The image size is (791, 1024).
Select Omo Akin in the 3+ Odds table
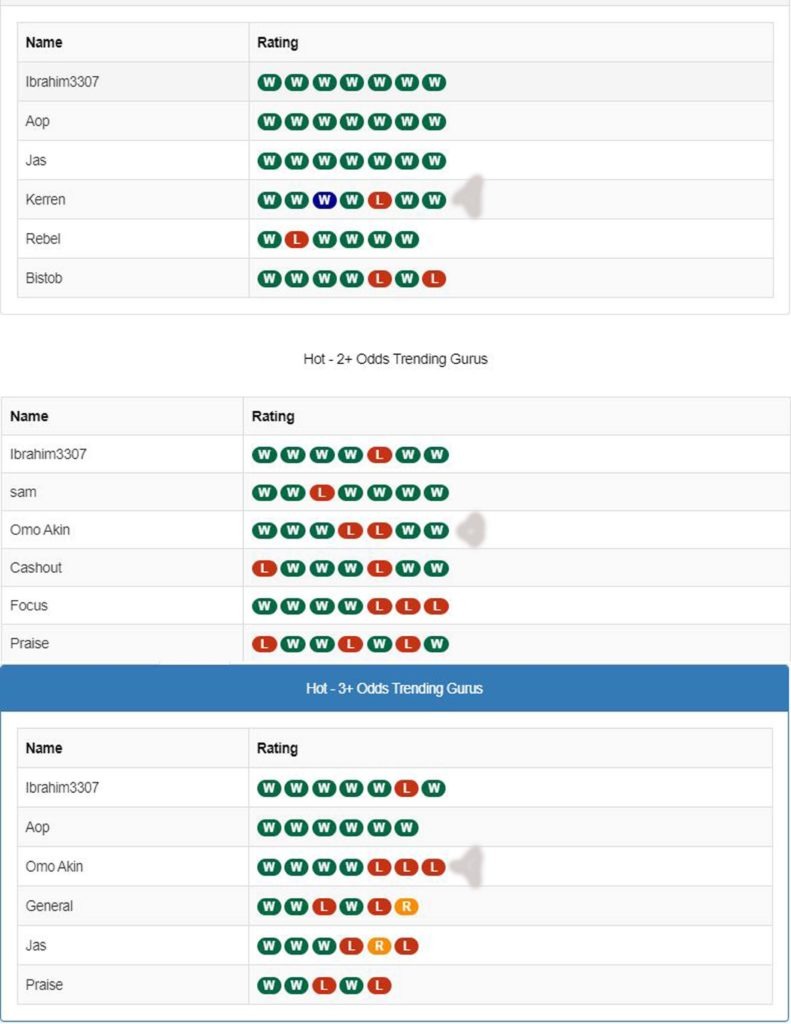[x=54, y=867]
